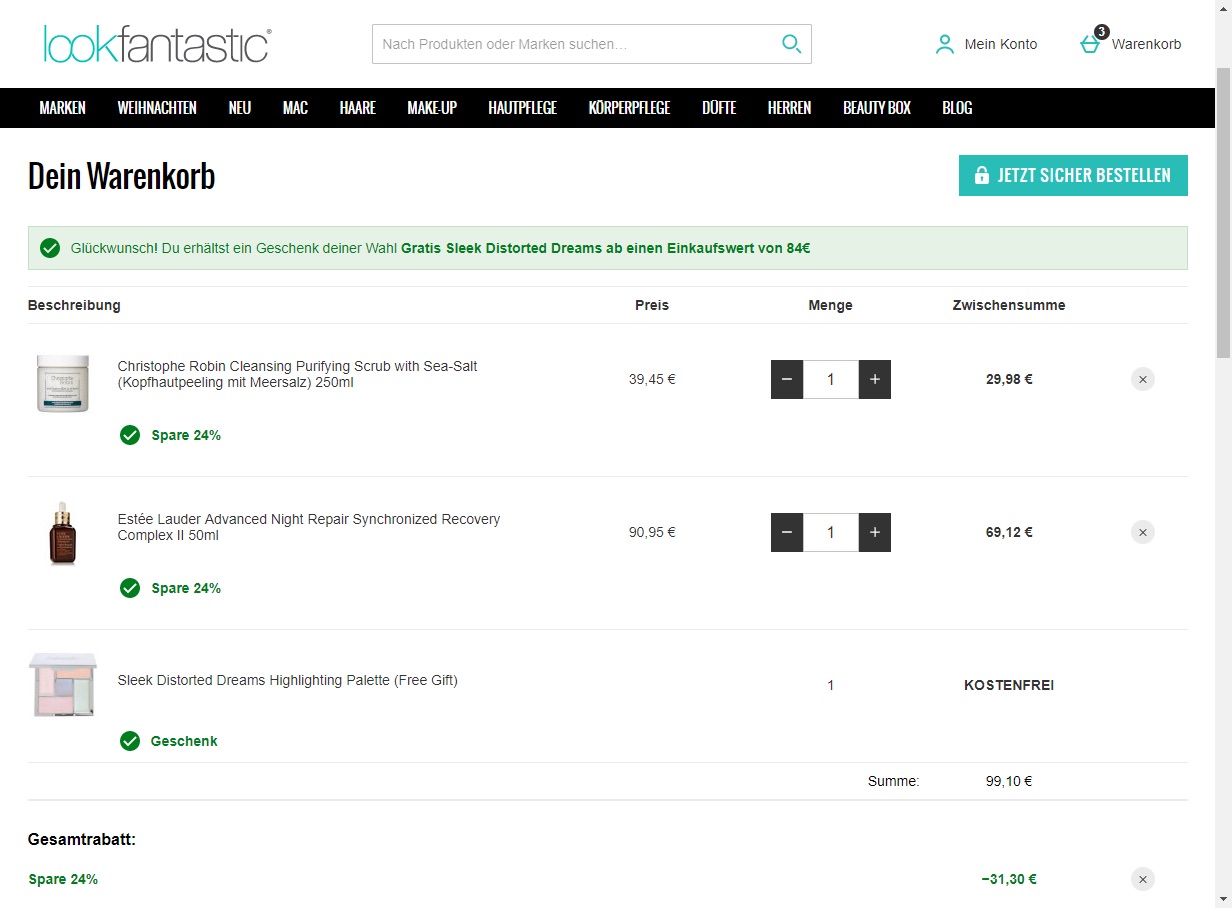Click Jetzt sicher bestellen button
Screen dimensions: 1232x908
coord(1073,175)
